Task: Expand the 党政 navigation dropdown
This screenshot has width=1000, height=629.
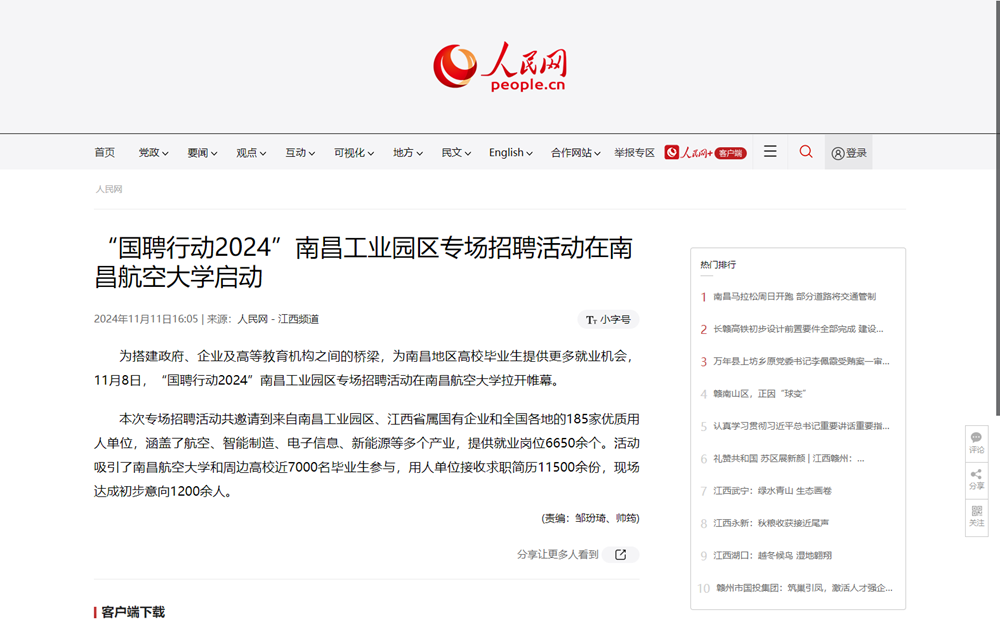Action: [151, 152]
